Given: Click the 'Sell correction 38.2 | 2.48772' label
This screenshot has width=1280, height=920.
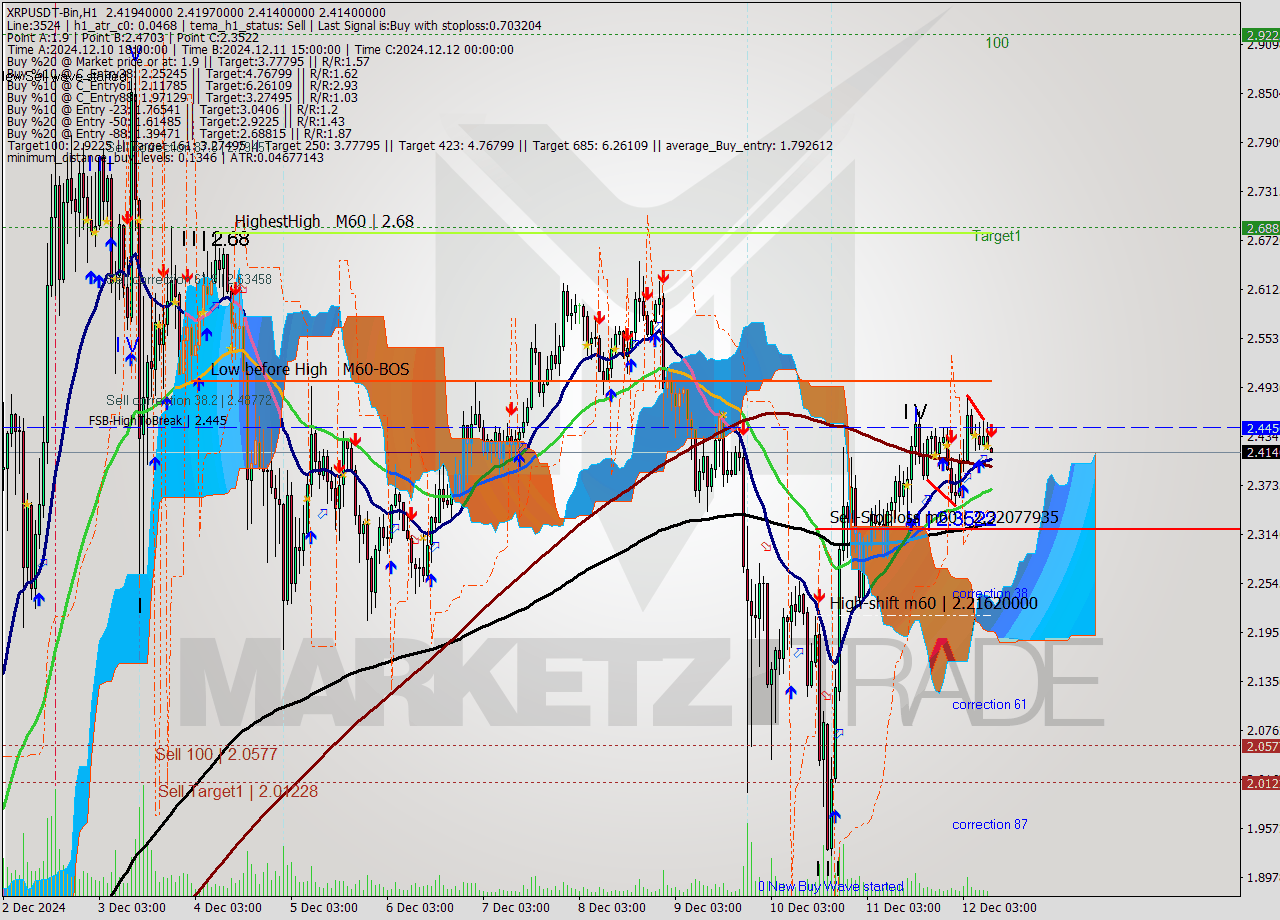Looking at the screenshot, I should [x=189, y=400].
